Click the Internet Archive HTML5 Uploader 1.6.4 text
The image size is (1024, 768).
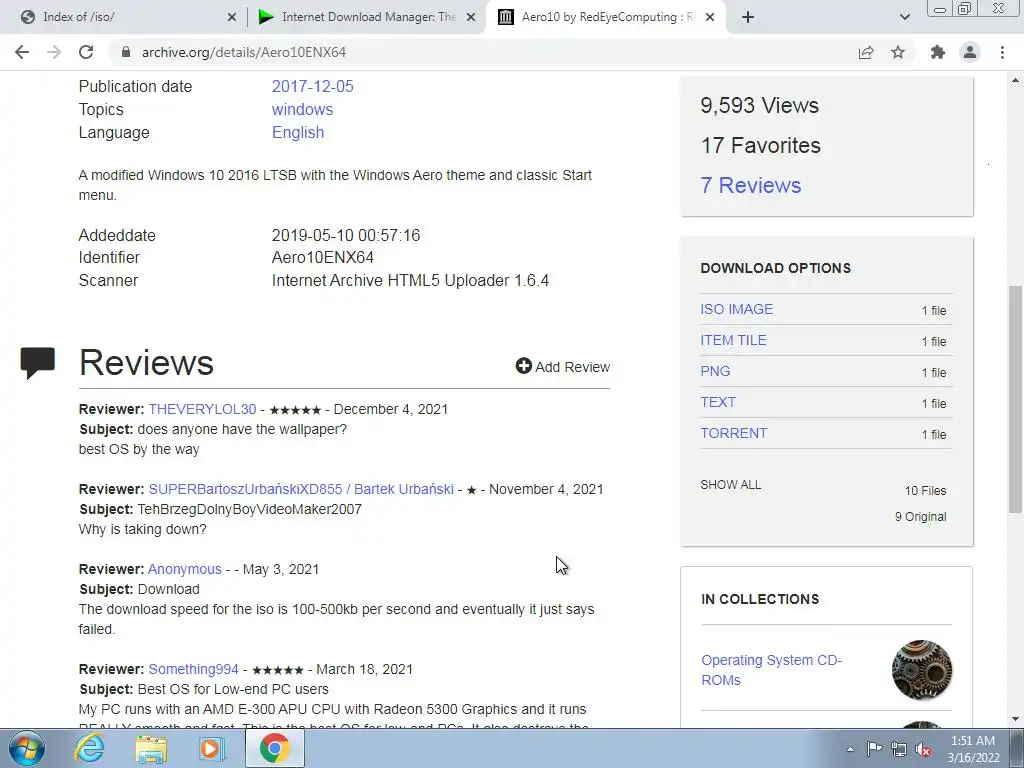(410, 280)
